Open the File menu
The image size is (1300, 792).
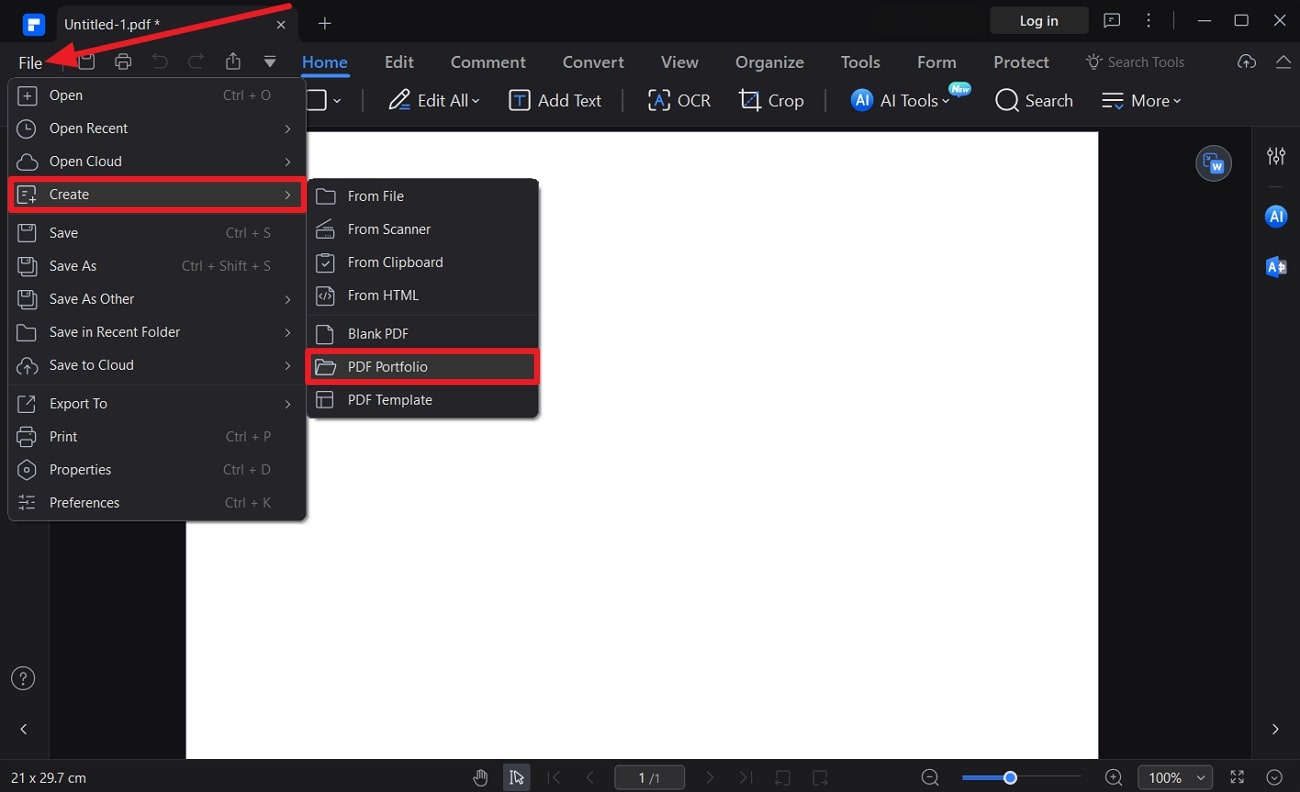click(x=30, y=62)
